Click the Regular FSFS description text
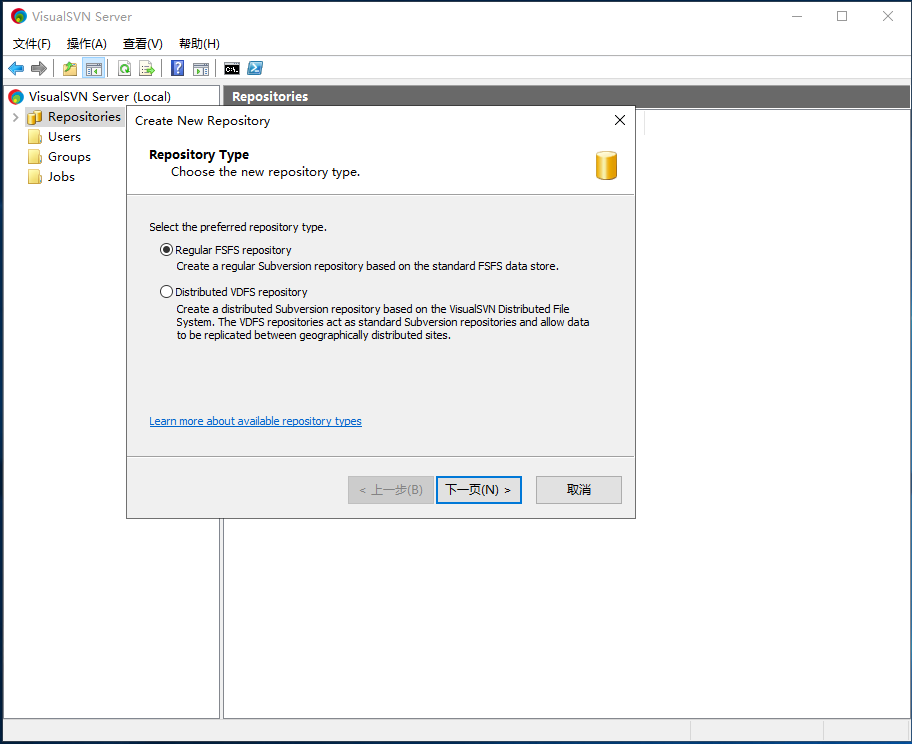912x744 pixels. (x=368, y=266)
